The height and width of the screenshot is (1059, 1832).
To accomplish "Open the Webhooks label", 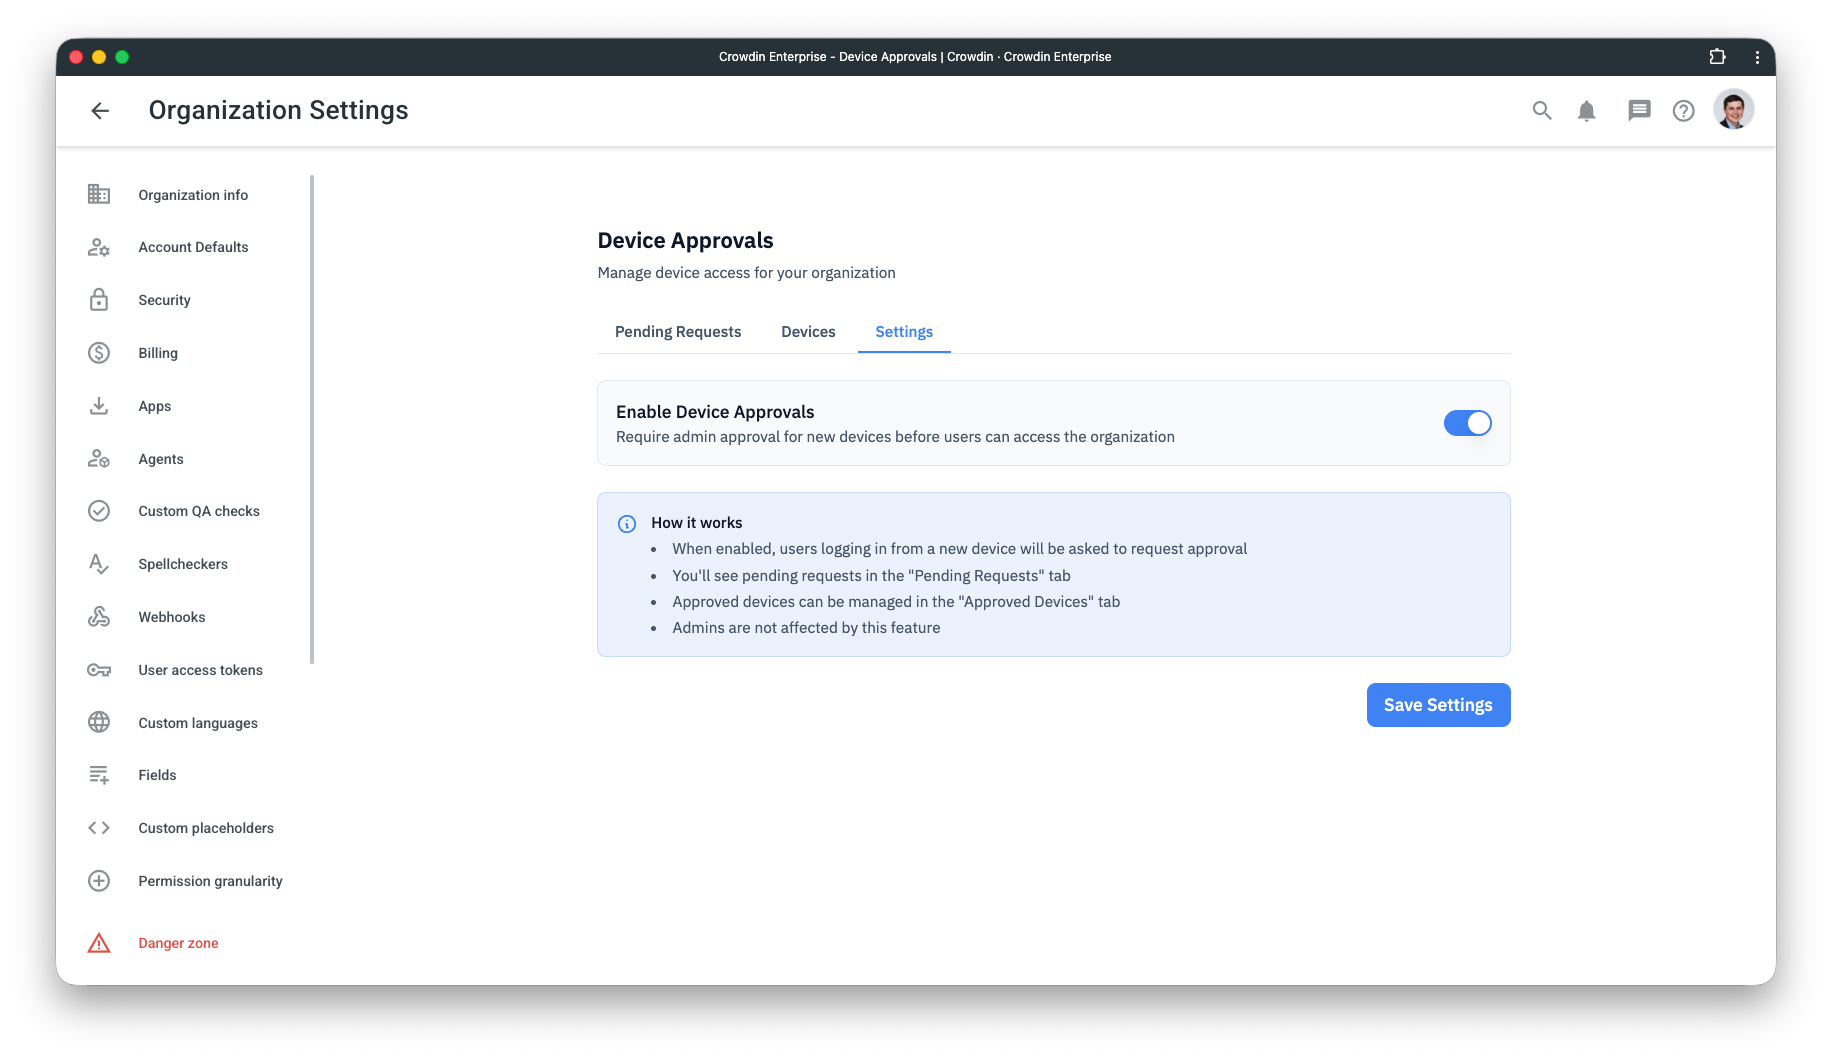I will 172,617.
